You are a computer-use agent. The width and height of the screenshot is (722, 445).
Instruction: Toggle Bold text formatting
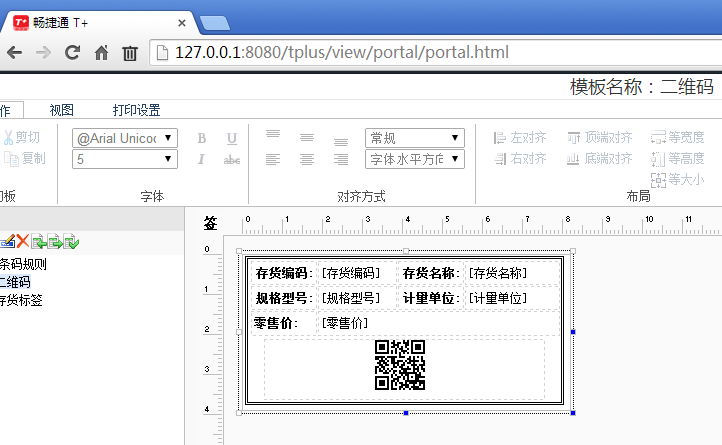tap(201, 138)
